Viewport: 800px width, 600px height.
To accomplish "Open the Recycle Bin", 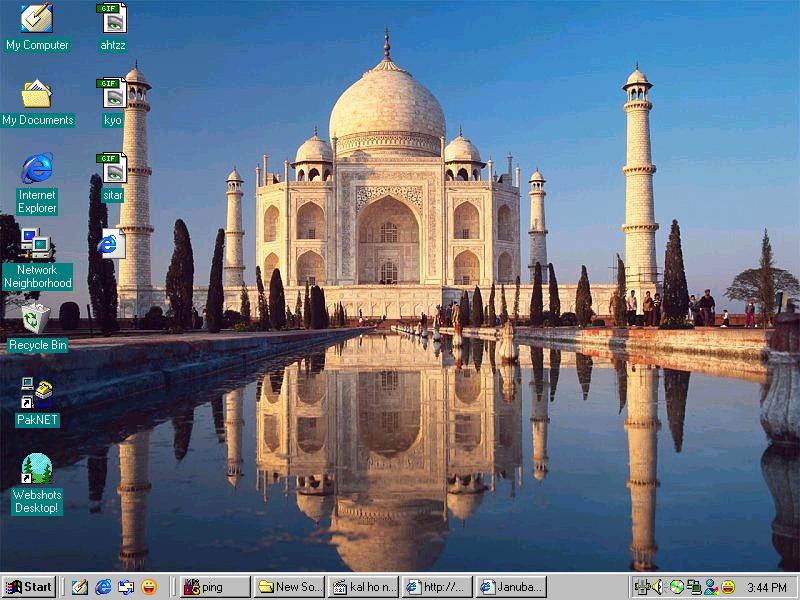I will coord(37,327).
